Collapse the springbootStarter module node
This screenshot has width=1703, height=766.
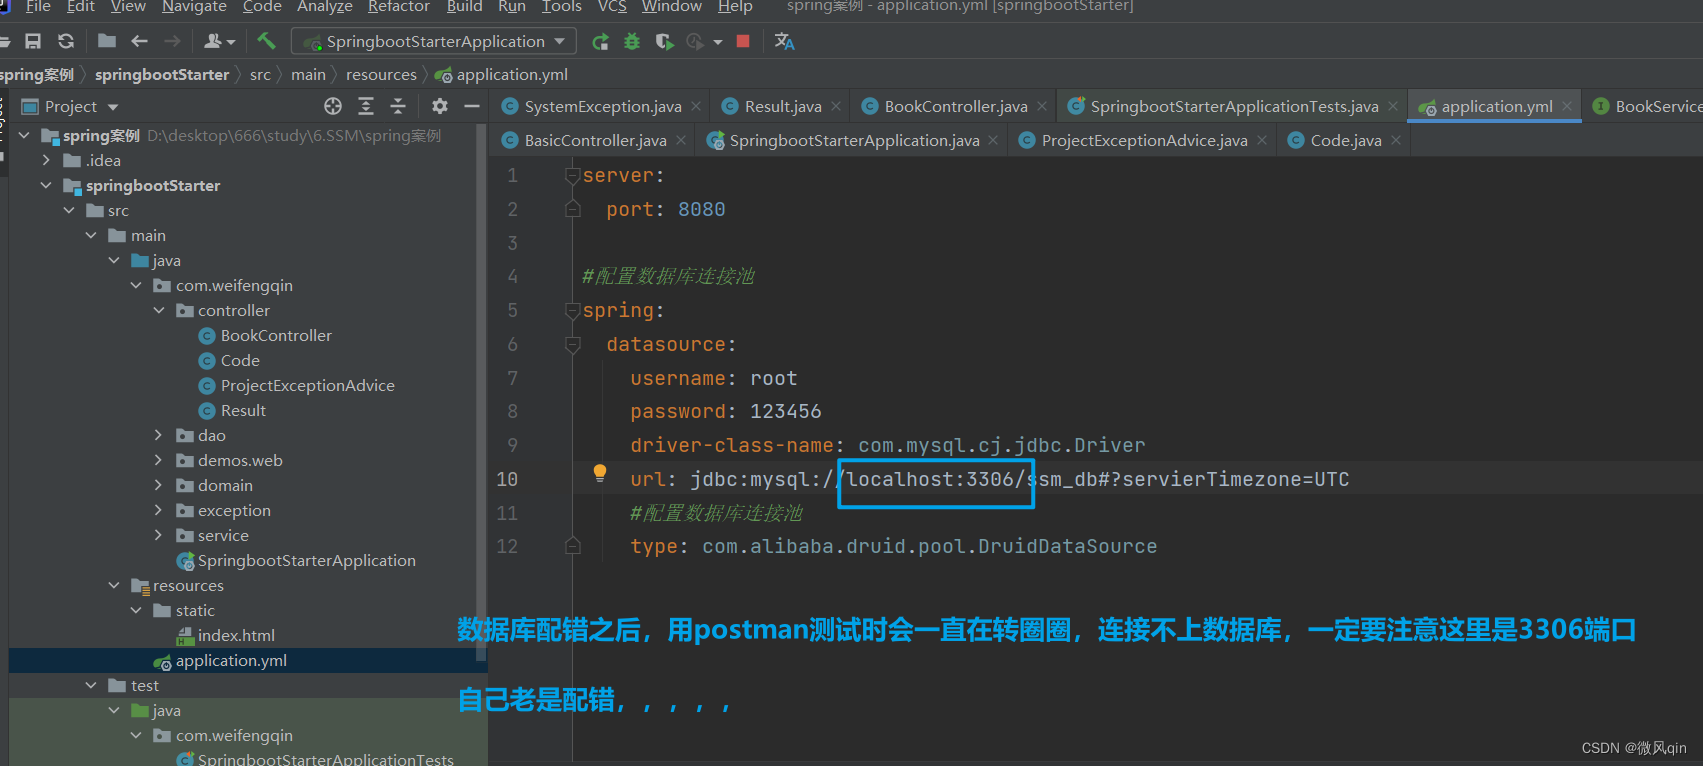46,185
